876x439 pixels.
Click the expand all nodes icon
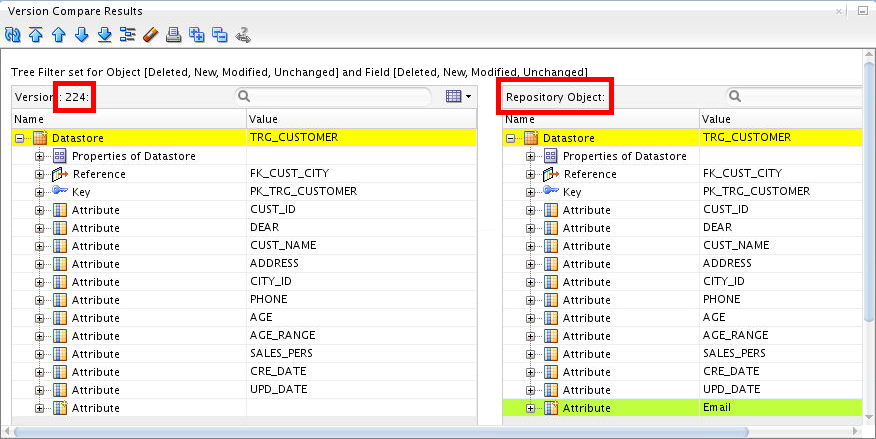[x=197, y=35]
